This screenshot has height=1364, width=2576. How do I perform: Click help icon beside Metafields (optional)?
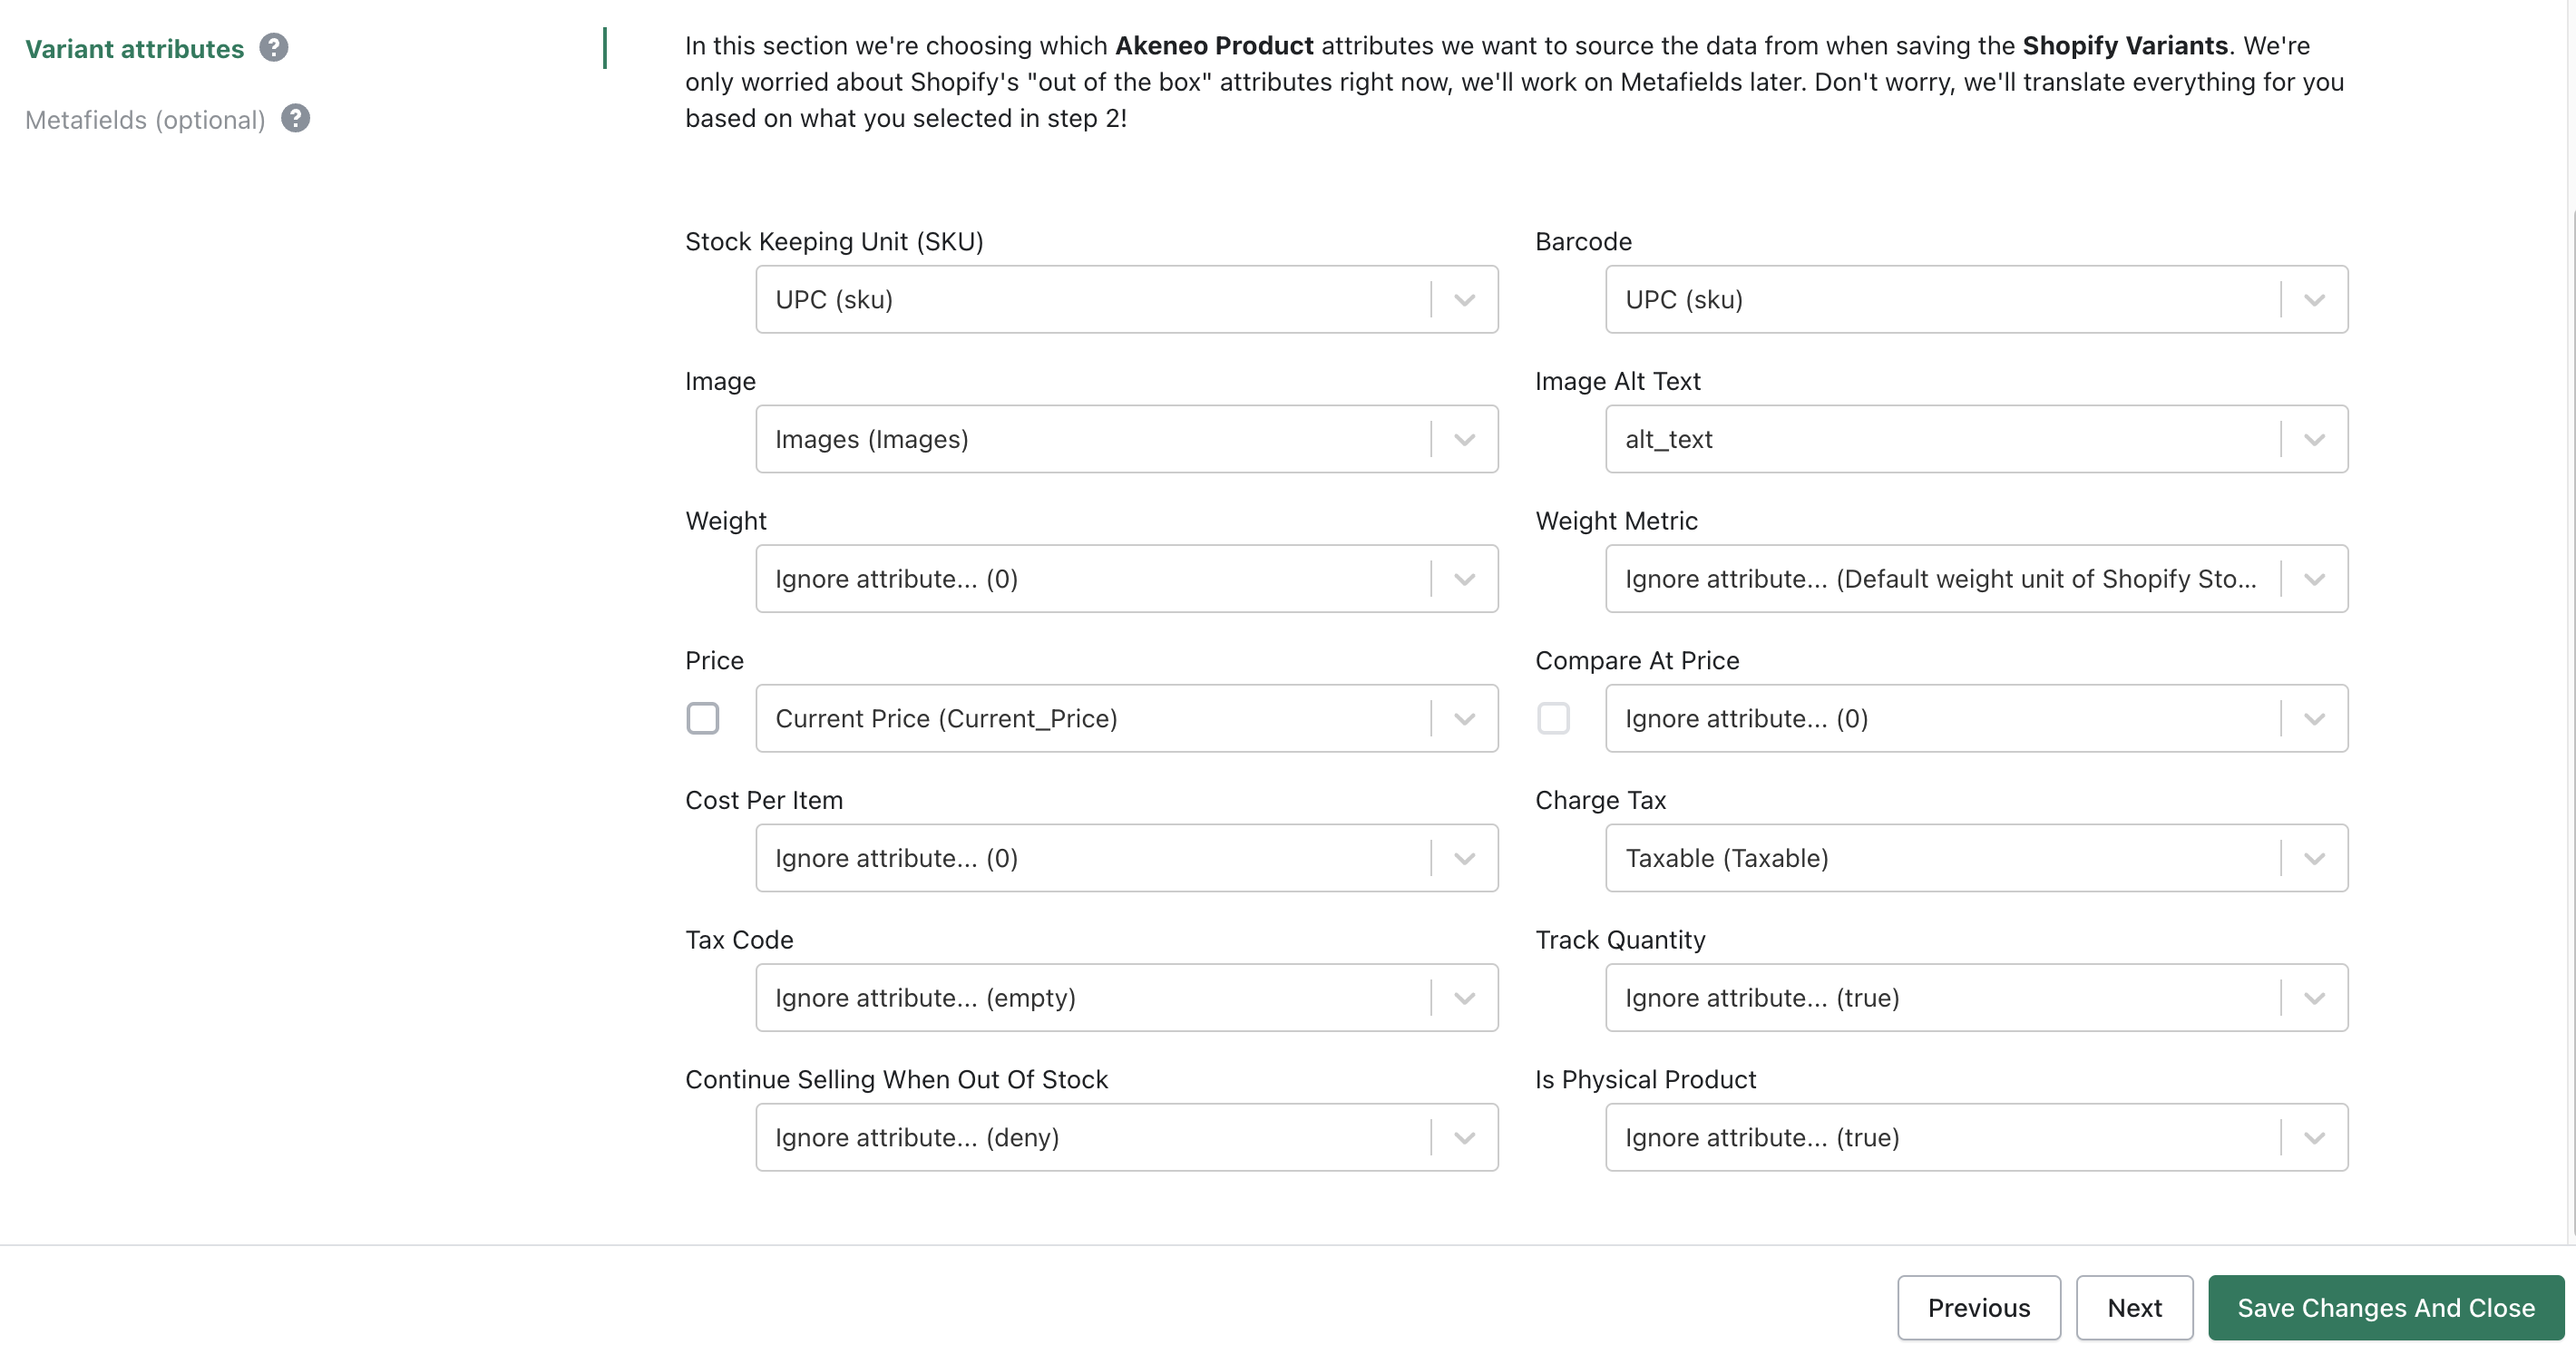(x=295, y=119)
